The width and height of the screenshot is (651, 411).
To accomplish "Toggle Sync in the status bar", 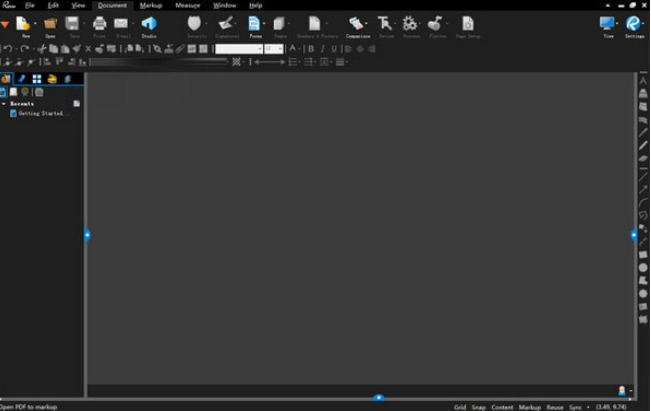I will click(x=575, y=407).
